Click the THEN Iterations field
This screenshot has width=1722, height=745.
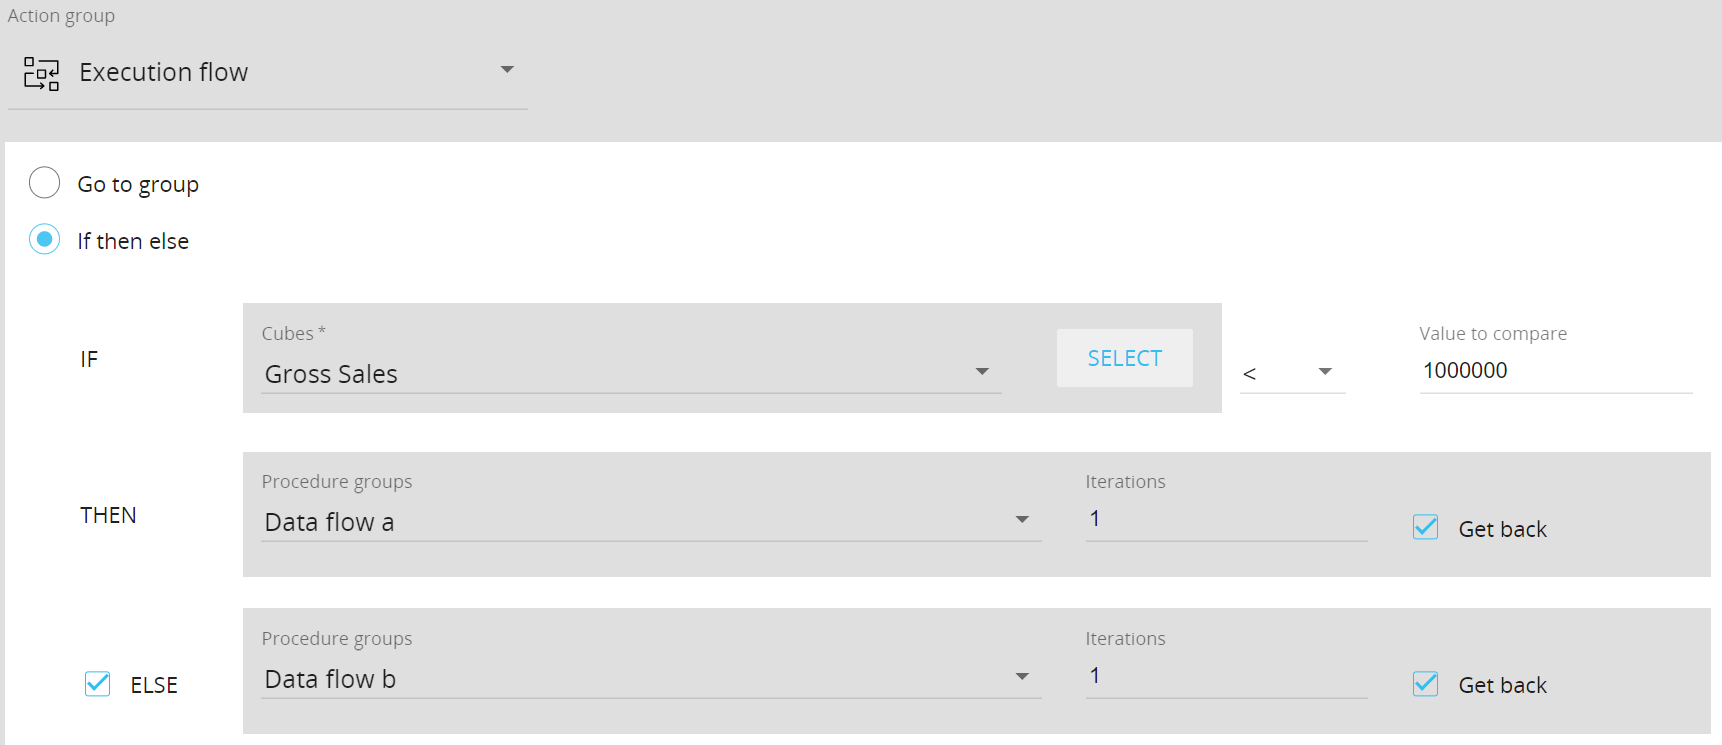[1226, 519]
